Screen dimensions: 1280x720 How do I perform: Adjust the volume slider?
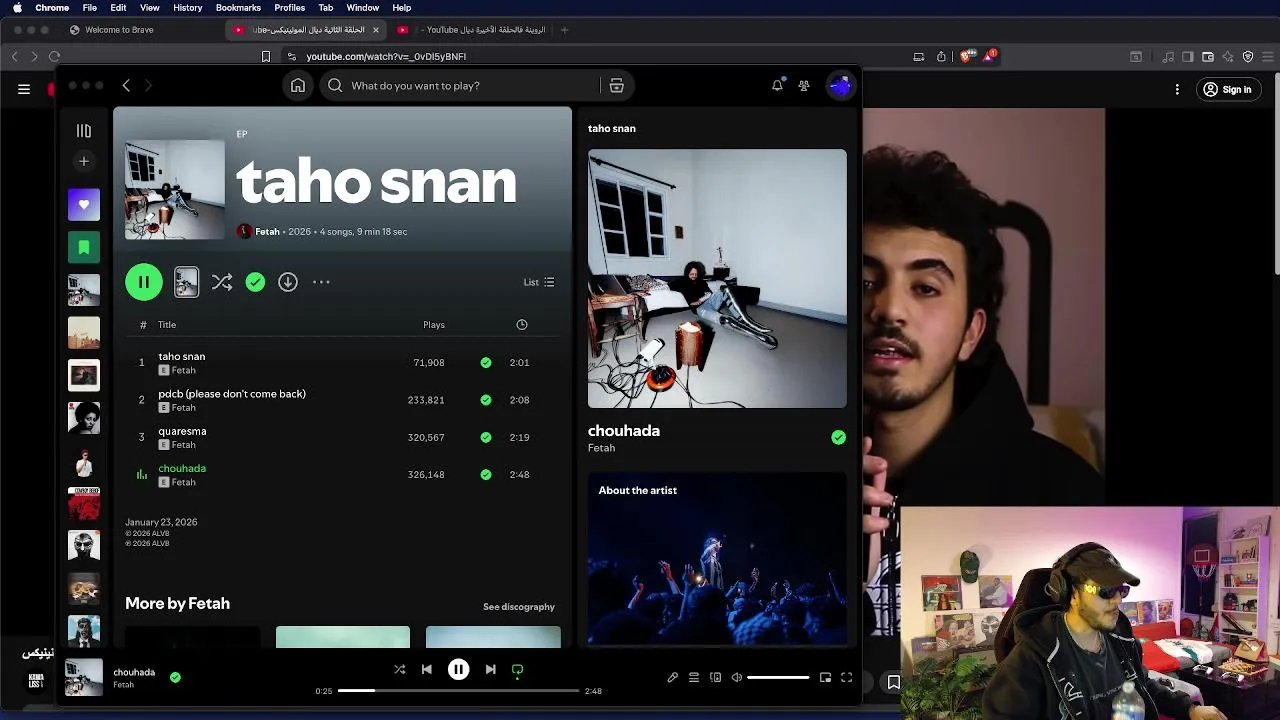(778, 678)
